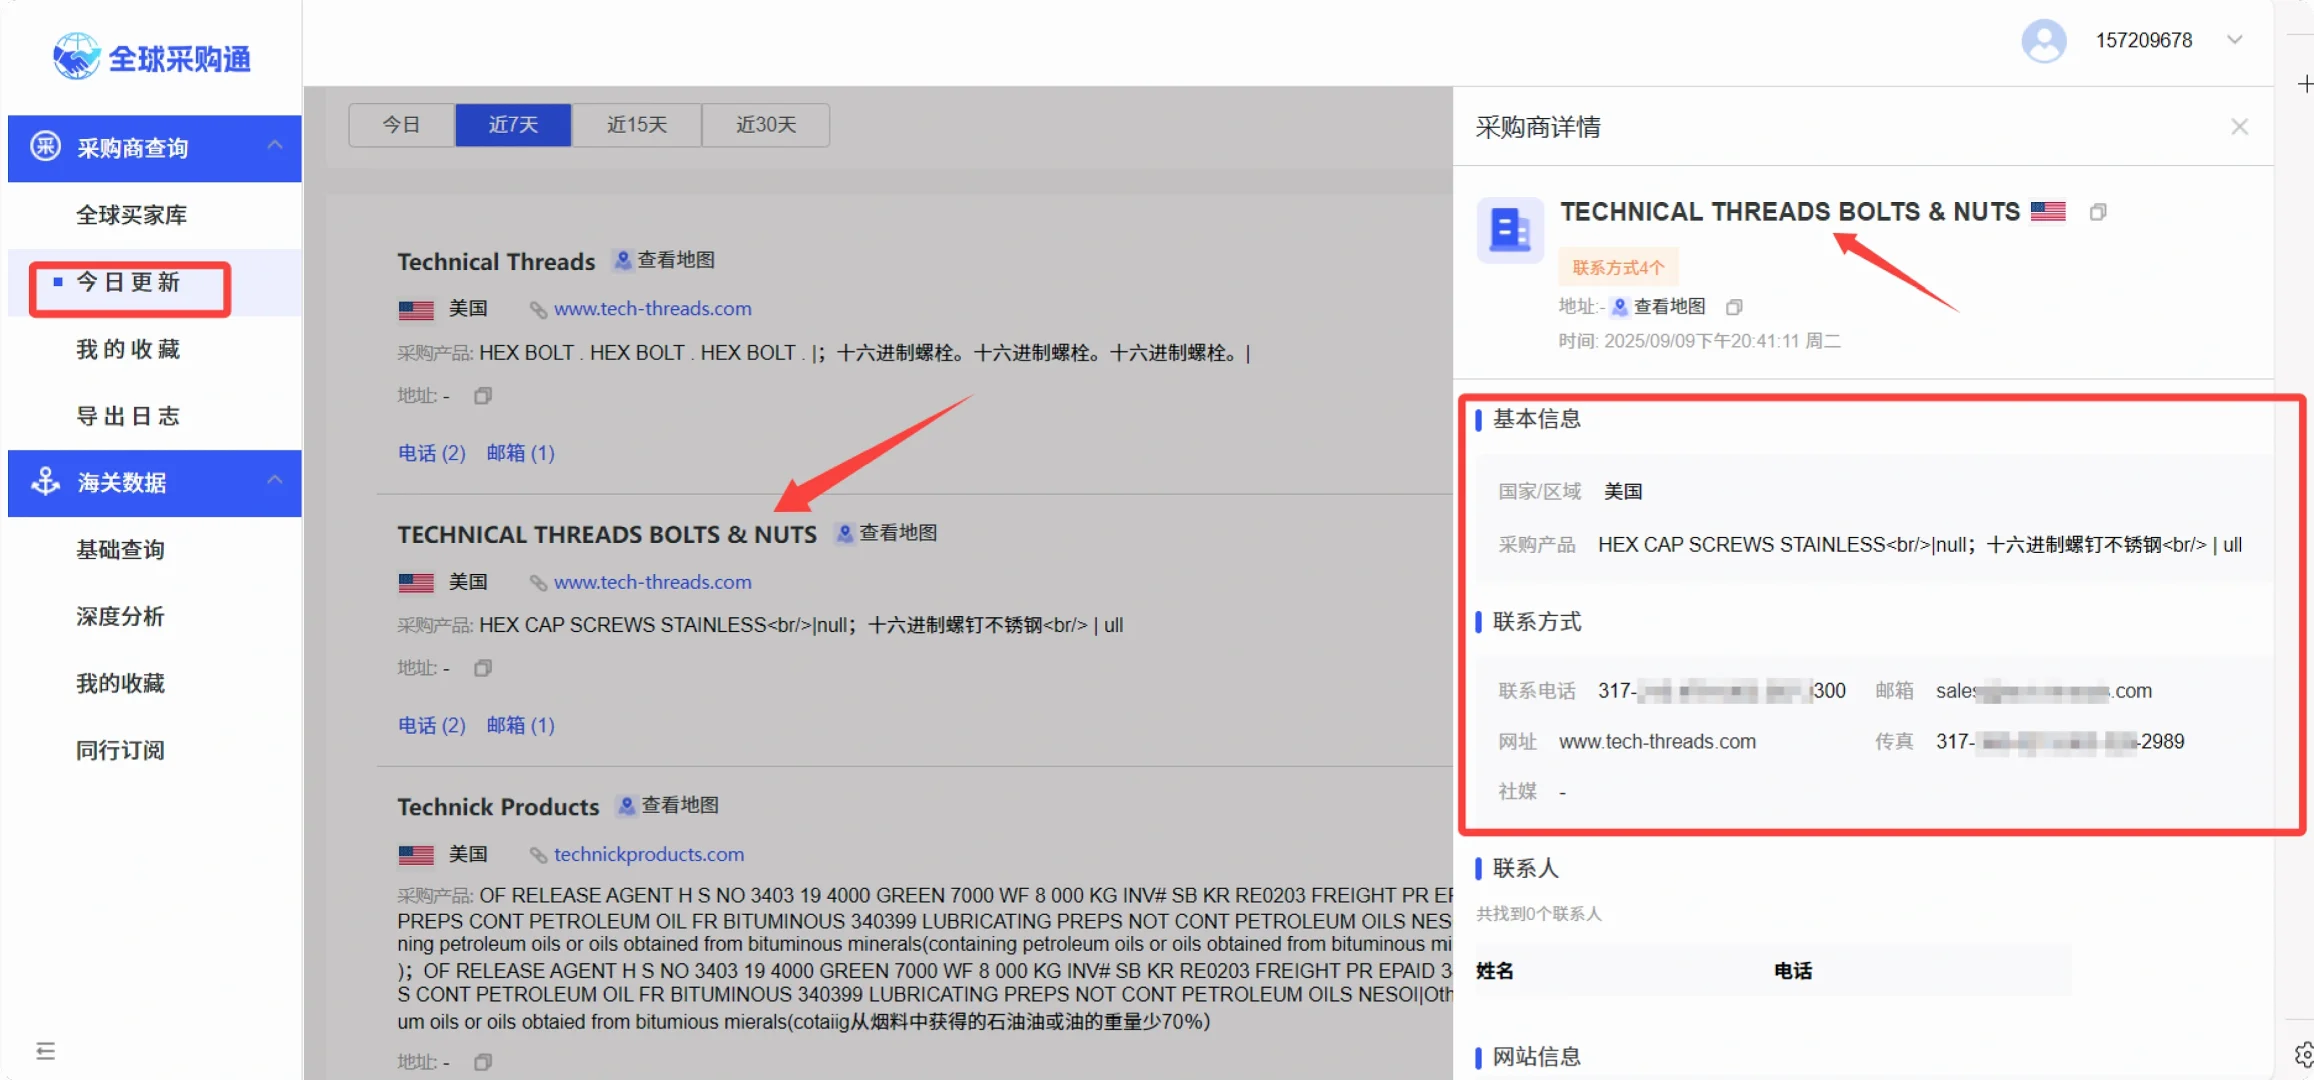Open 全球买家库 in the sidebar

coord(132,215)
